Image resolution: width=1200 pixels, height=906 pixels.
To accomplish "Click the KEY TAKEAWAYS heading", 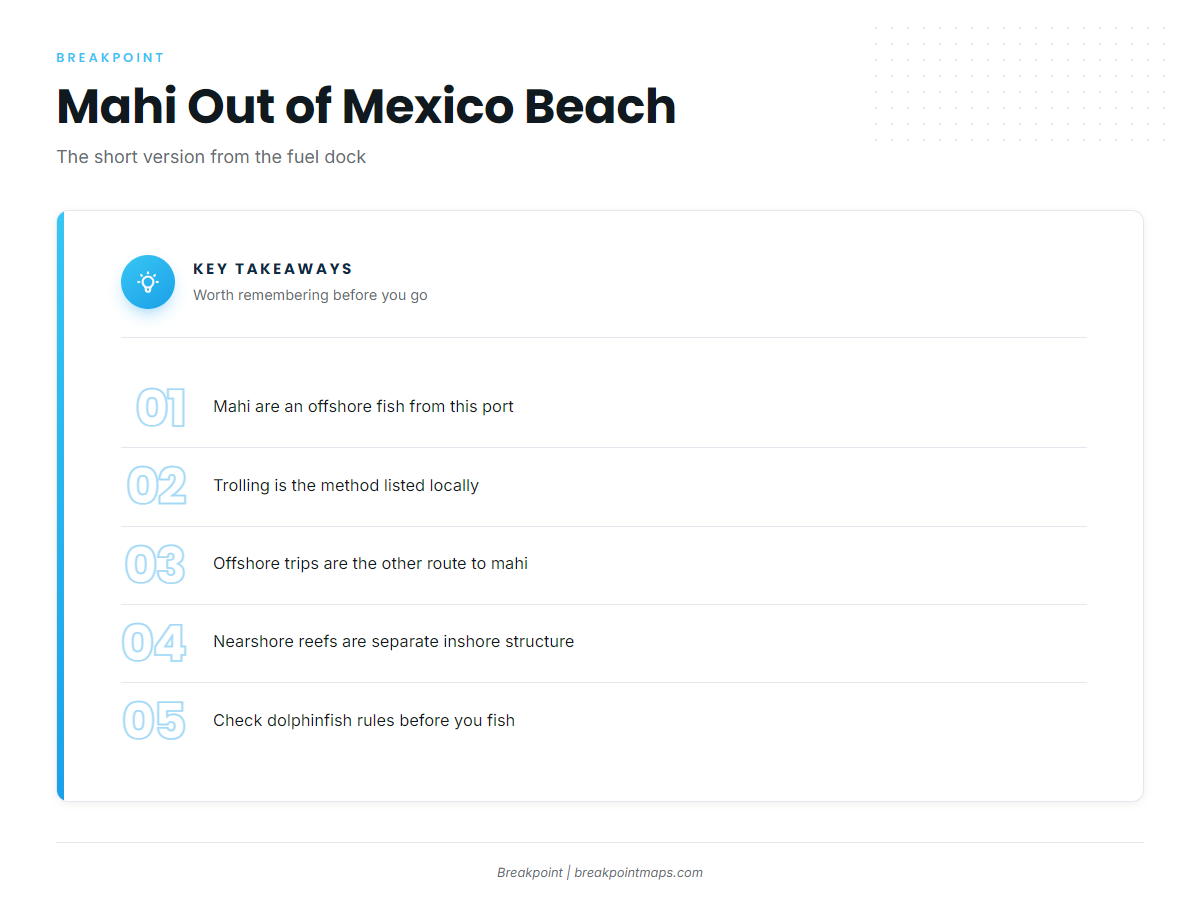I will [273, 269].
